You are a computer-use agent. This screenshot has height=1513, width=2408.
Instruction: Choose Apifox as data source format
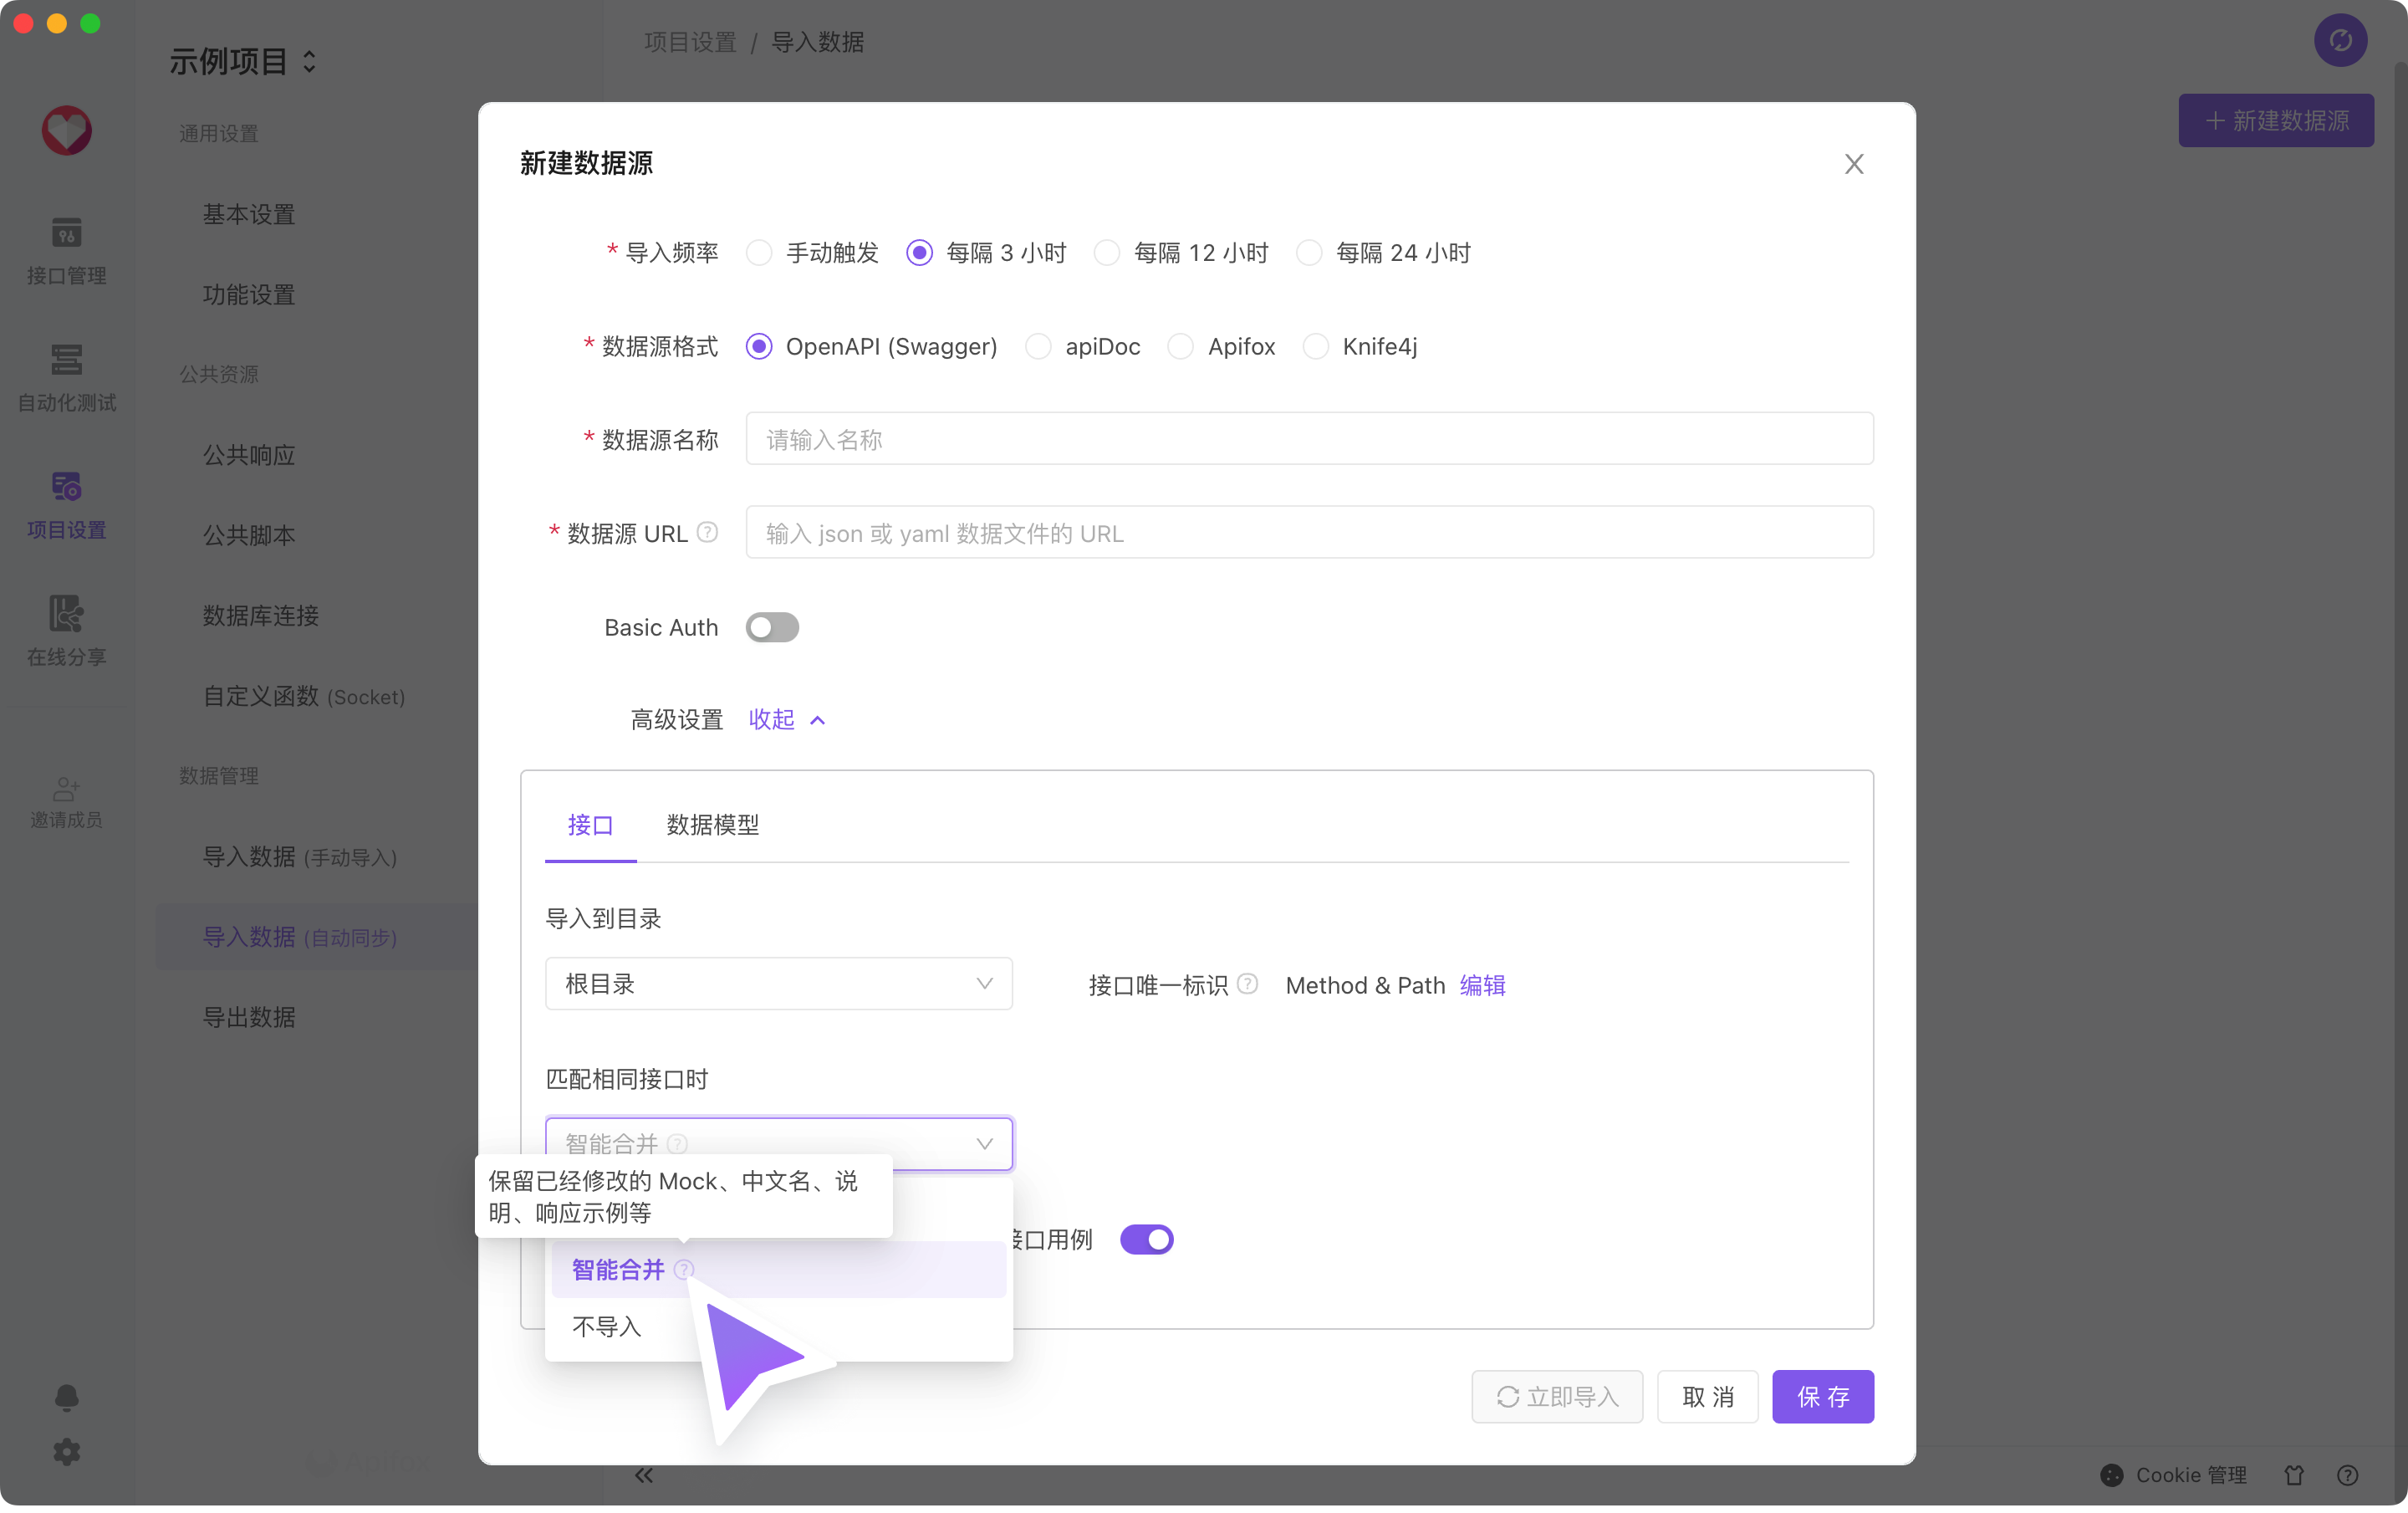(1181, 347)
